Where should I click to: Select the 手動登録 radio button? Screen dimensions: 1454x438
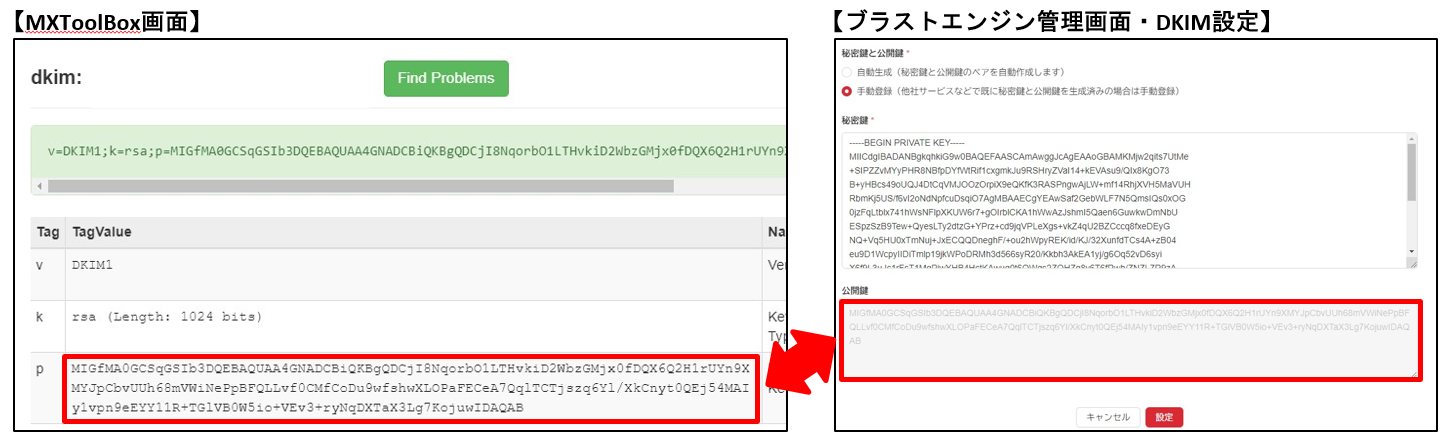(847, 91)
